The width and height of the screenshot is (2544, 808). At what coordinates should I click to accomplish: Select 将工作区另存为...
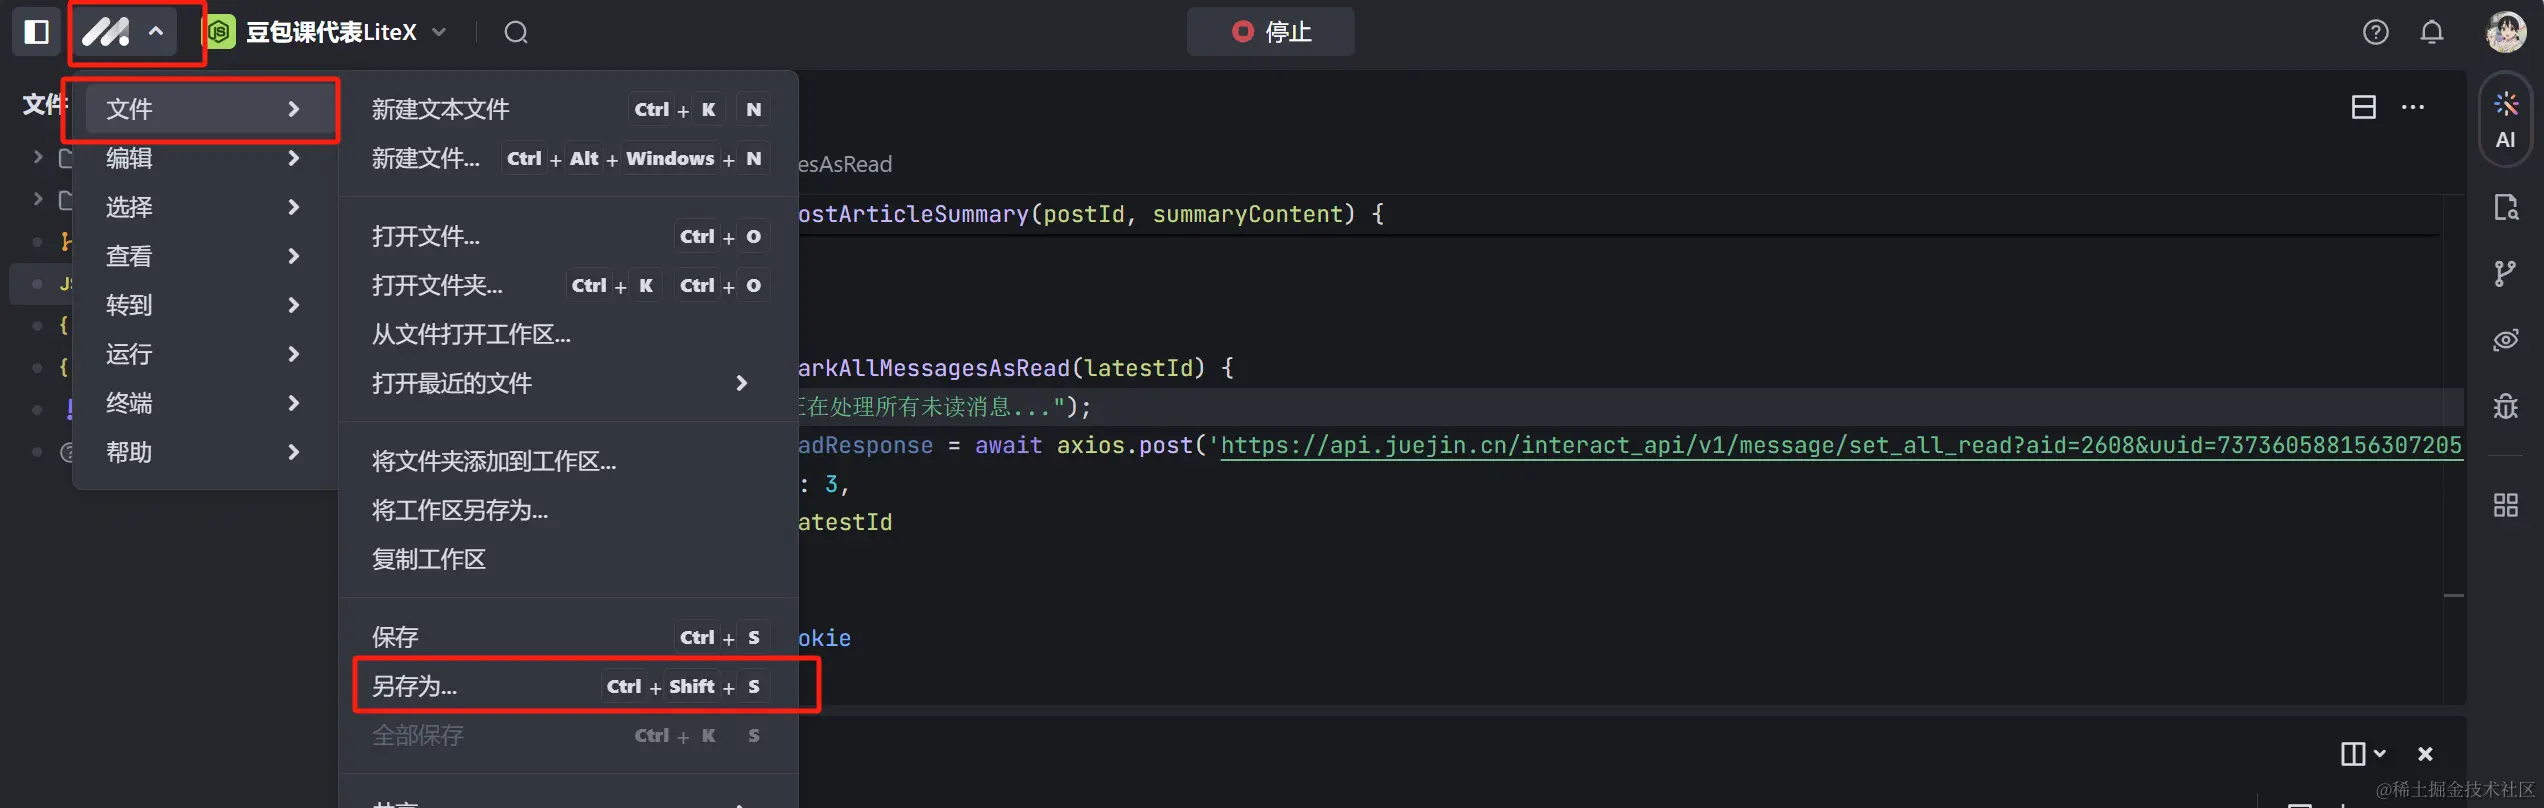click(x=568, y=510)
